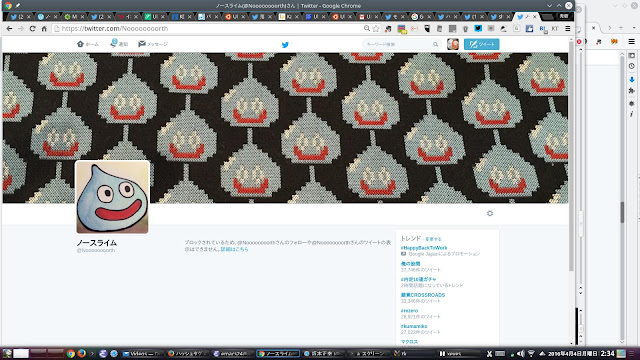Open the browser home page button
The image size is (640, 360).
(44, 29)
